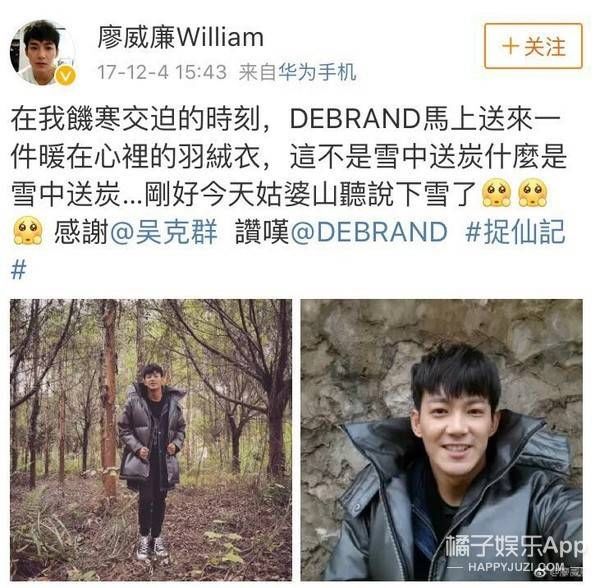Image resolution: width=600 pixels, height=588 pixels.
Task: Click the plus sign in follow button
Action: point(510,46)
